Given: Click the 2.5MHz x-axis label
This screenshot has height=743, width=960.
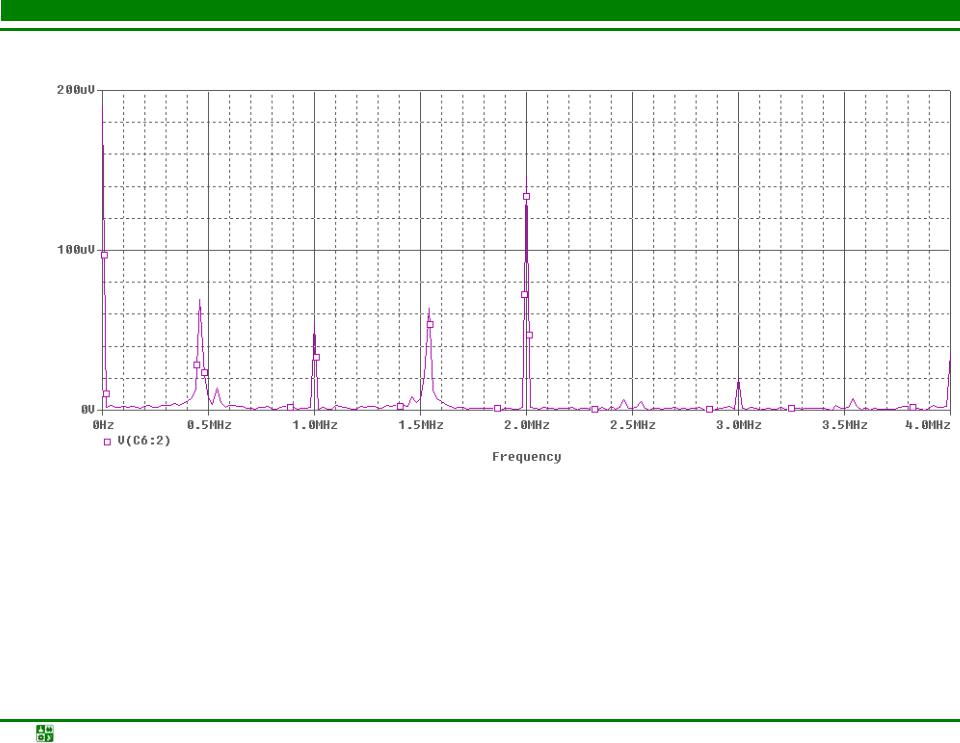Looking at the screenshot, I should coord(632,425).
